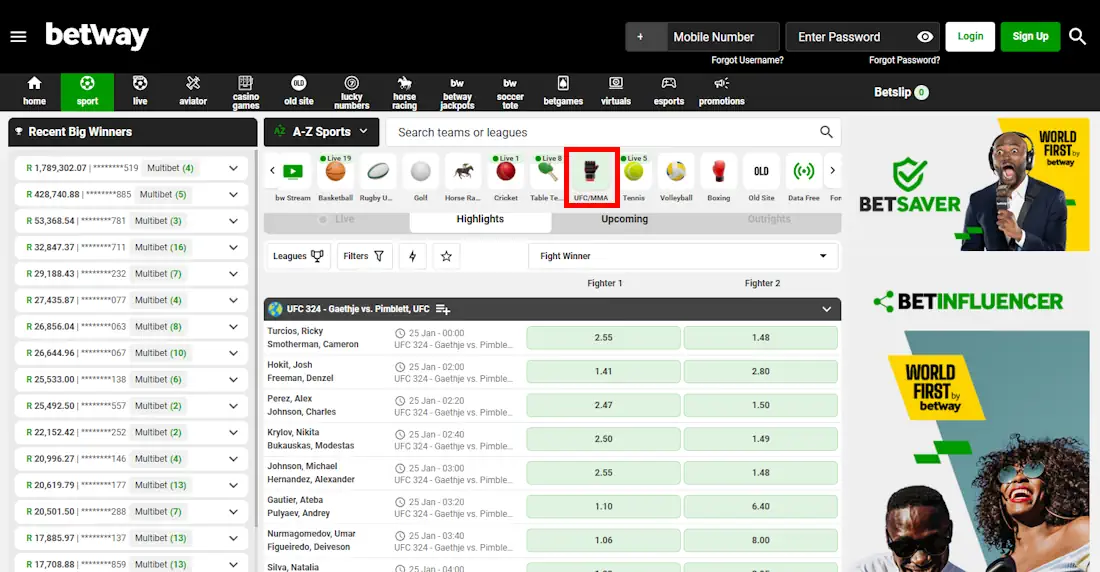Image resolution: width=1100 pixels, height=572 pixels.
Task: Open the live section
Action: click(140, 92)
